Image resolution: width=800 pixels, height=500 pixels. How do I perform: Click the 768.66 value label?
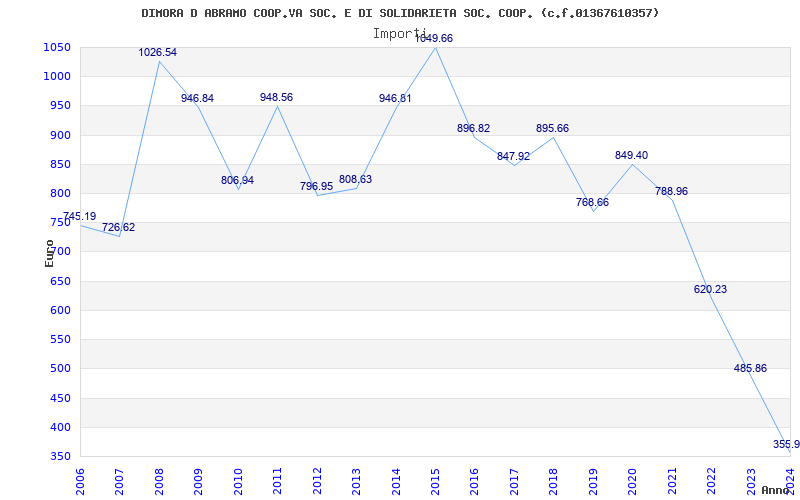click(592, 203)
